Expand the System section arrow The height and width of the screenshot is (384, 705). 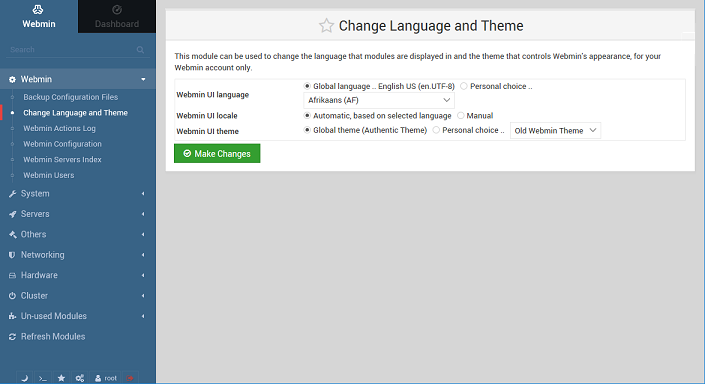(x=143, y=194)
